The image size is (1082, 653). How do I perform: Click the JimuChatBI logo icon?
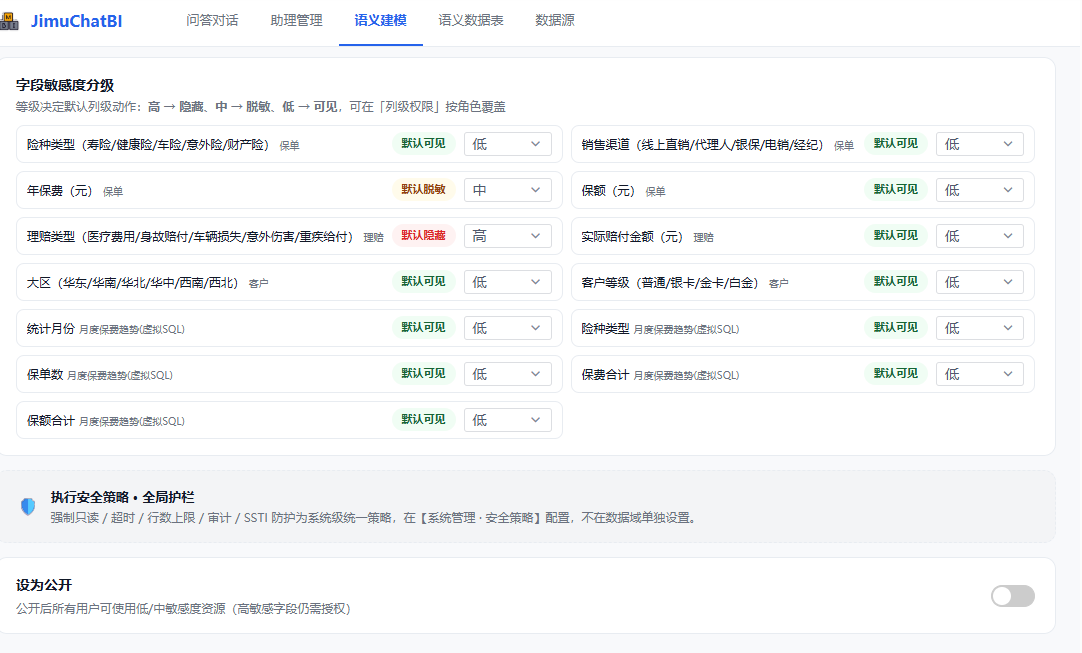coord(9,21)
